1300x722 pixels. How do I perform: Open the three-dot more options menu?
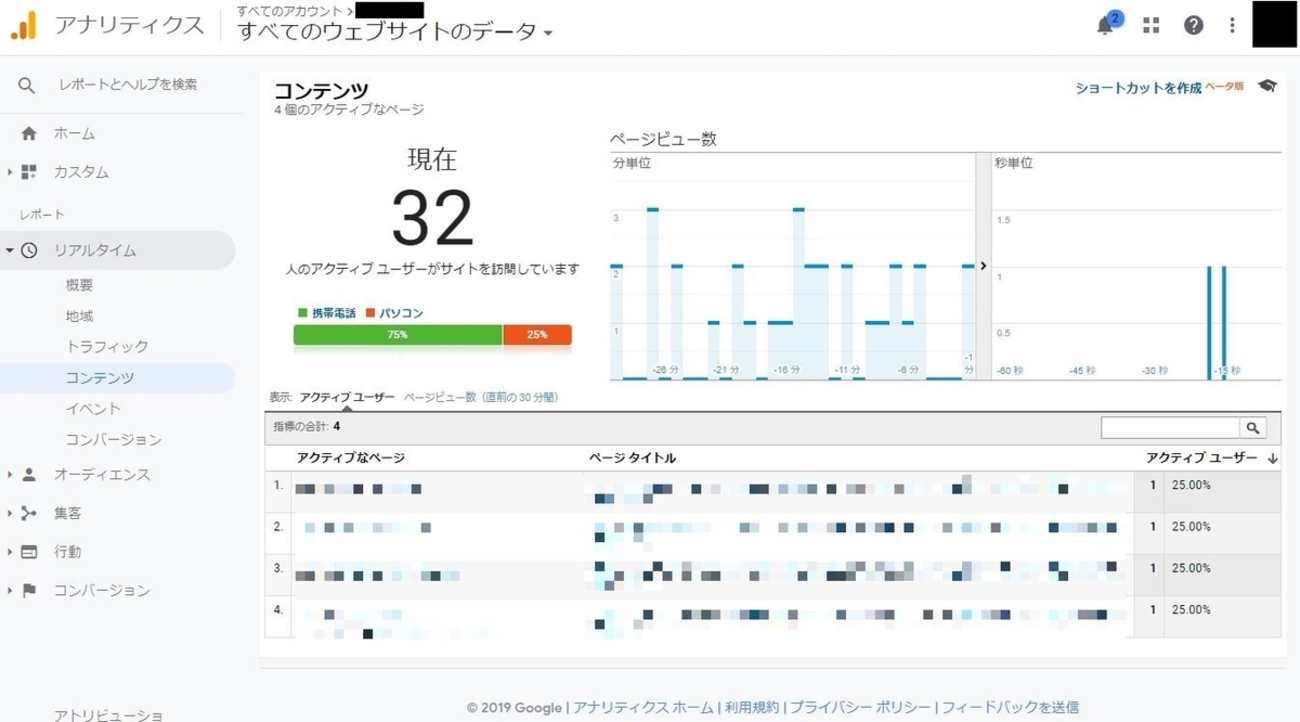pyautogui.click(x=1232, y=26)
